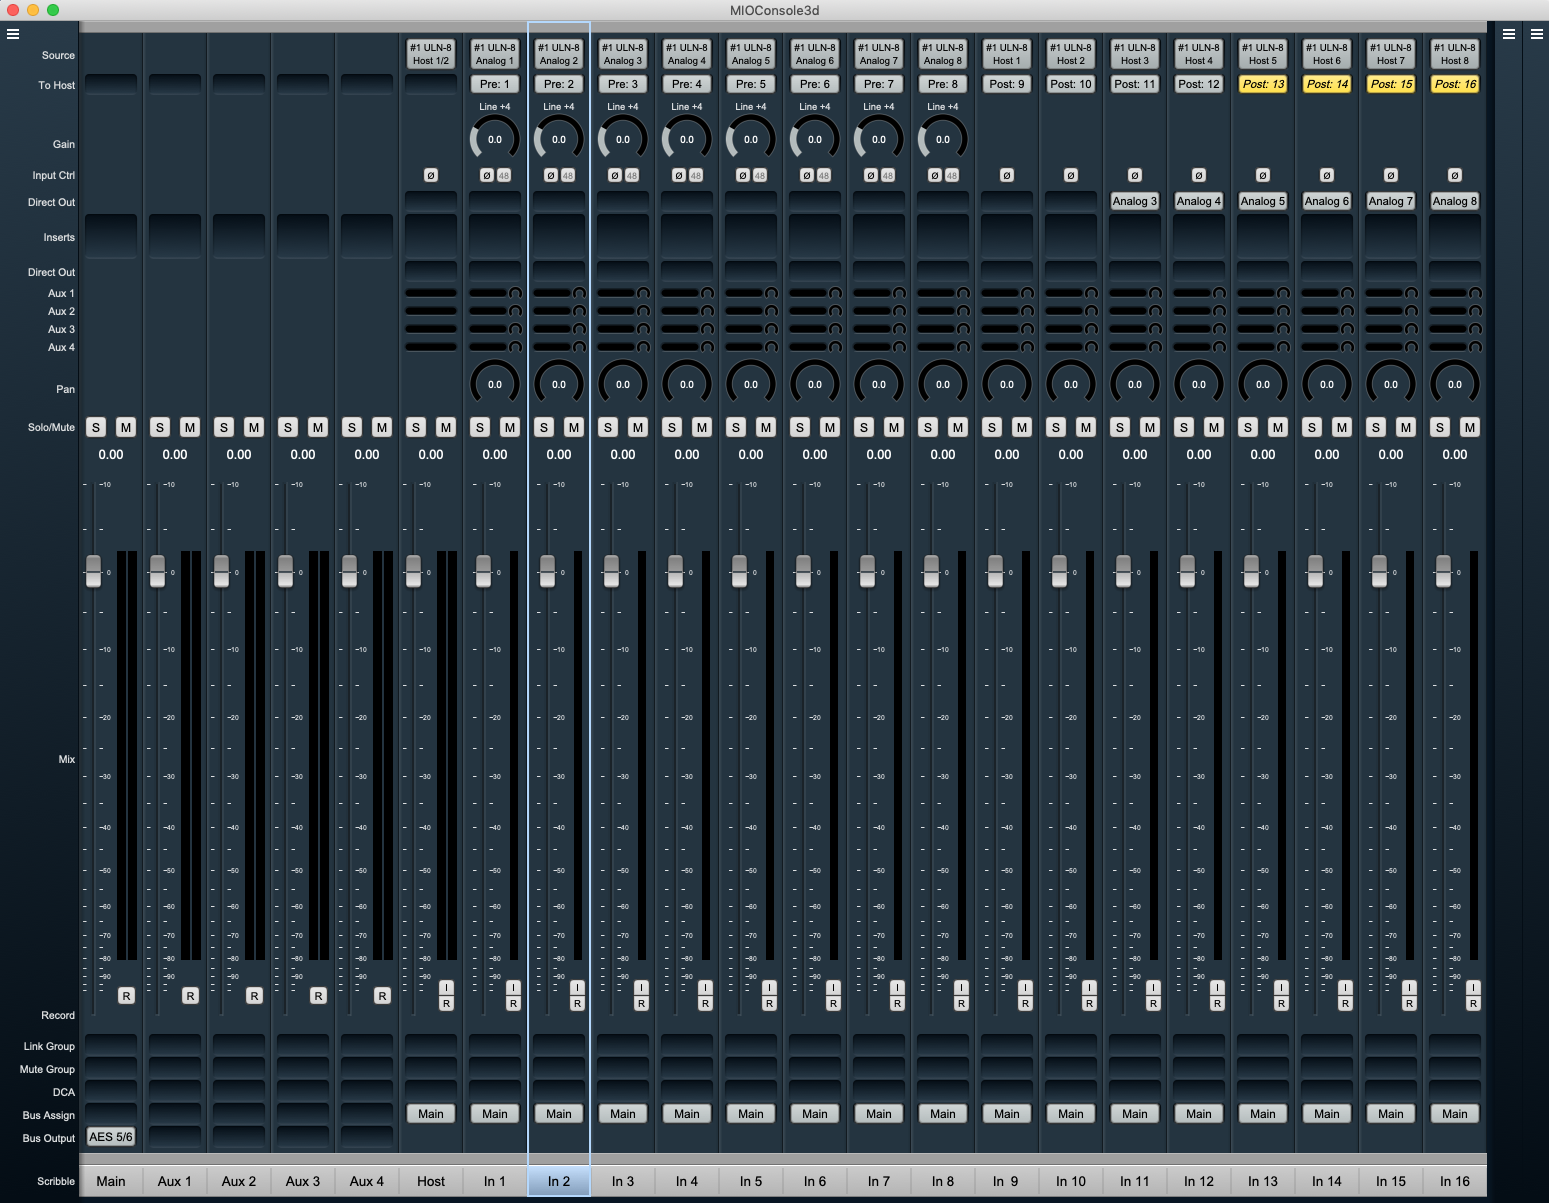The width and height of the screenshot is (1549, 1203).
Task: Mute the Aux 1 strip
Action: coord(190,427)
